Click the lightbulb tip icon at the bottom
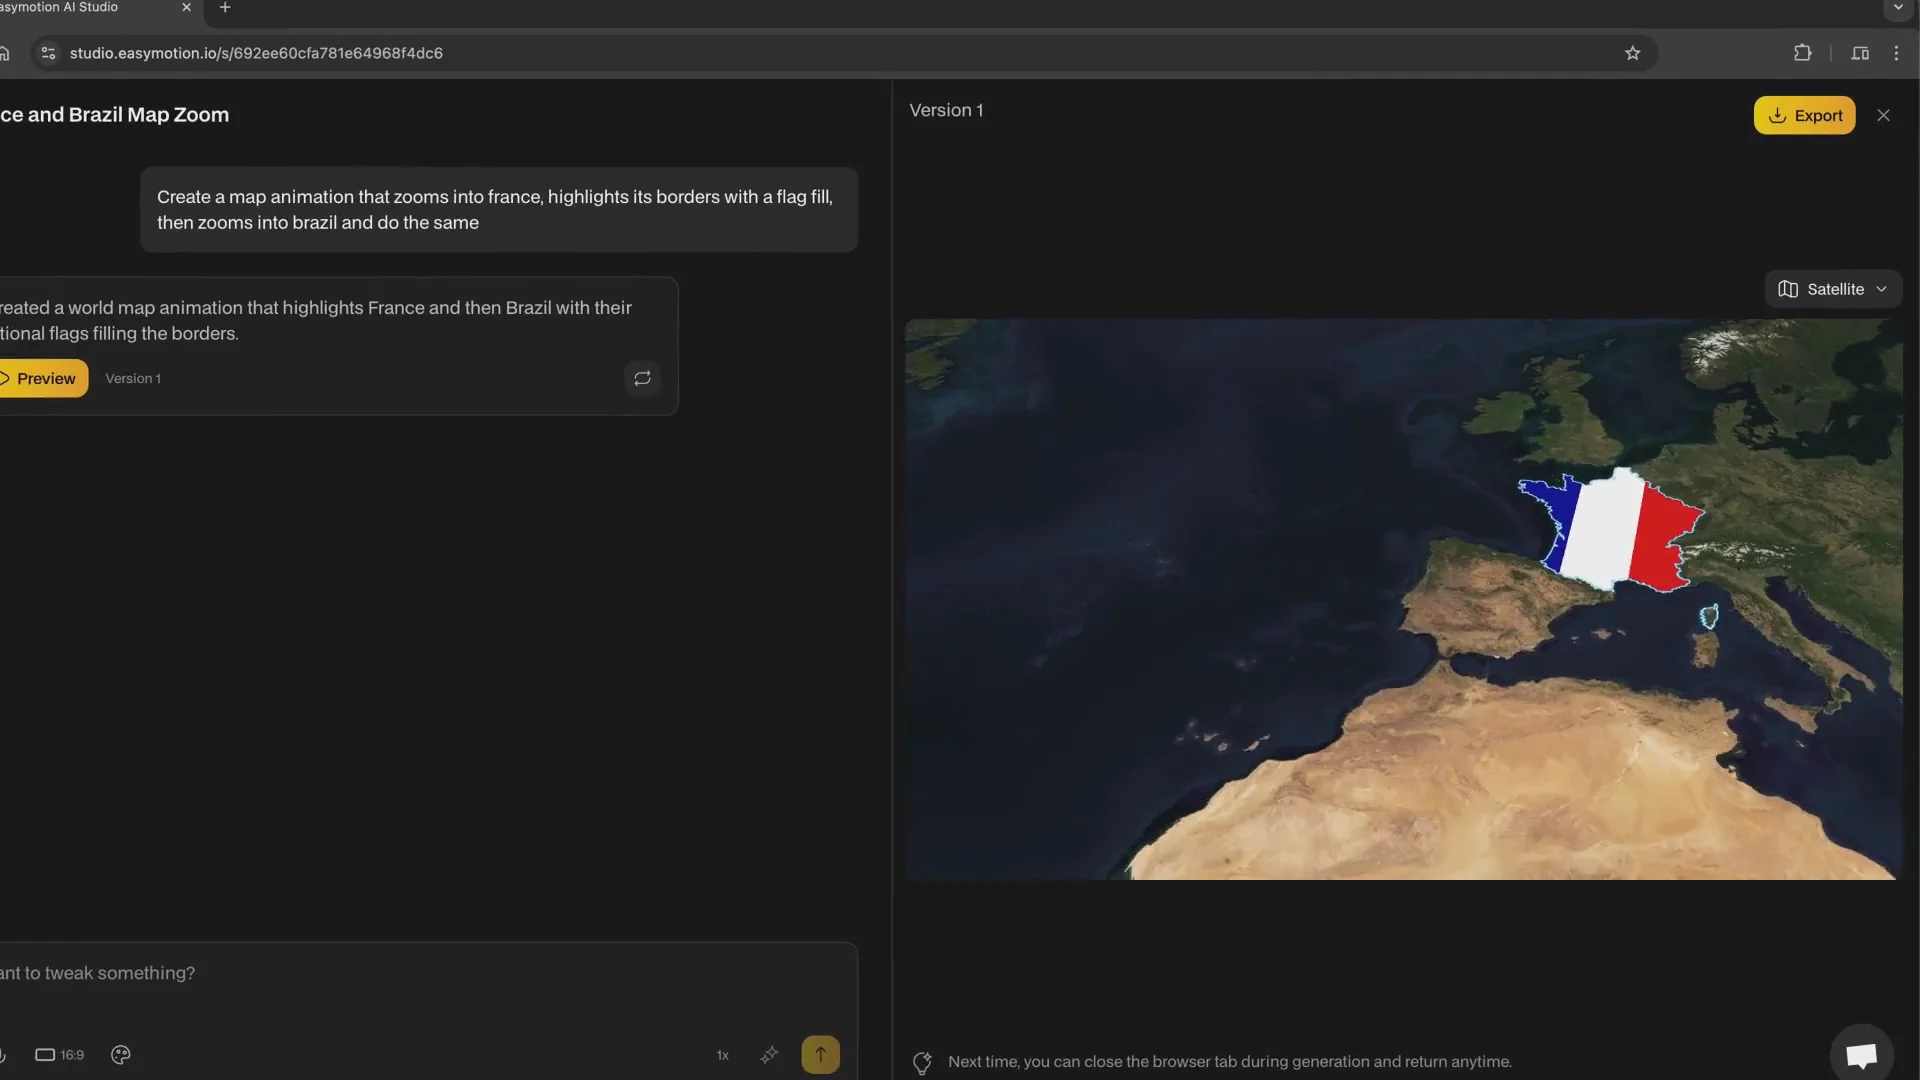Viewport: 1920px width, 1080px height. (x=922, y=1062)
